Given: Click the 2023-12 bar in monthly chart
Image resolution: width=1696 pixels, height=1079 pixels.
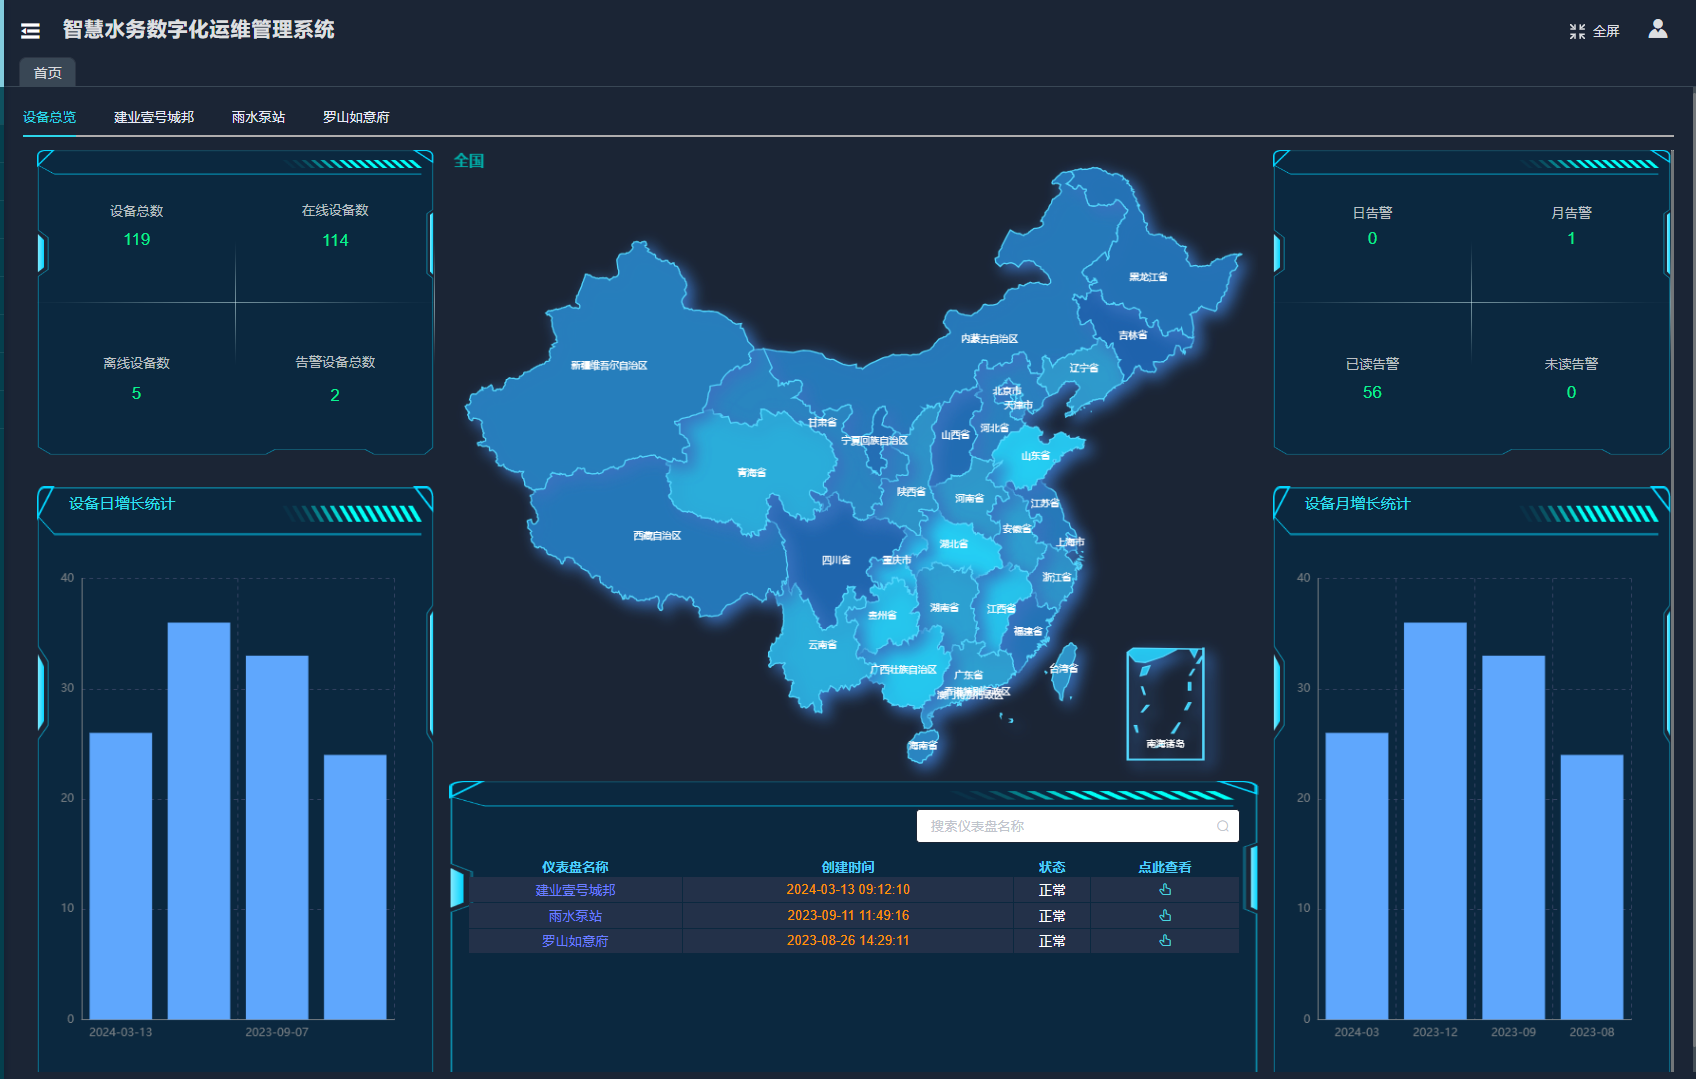Looking at the screenshot, I should tap(1434, 820).
